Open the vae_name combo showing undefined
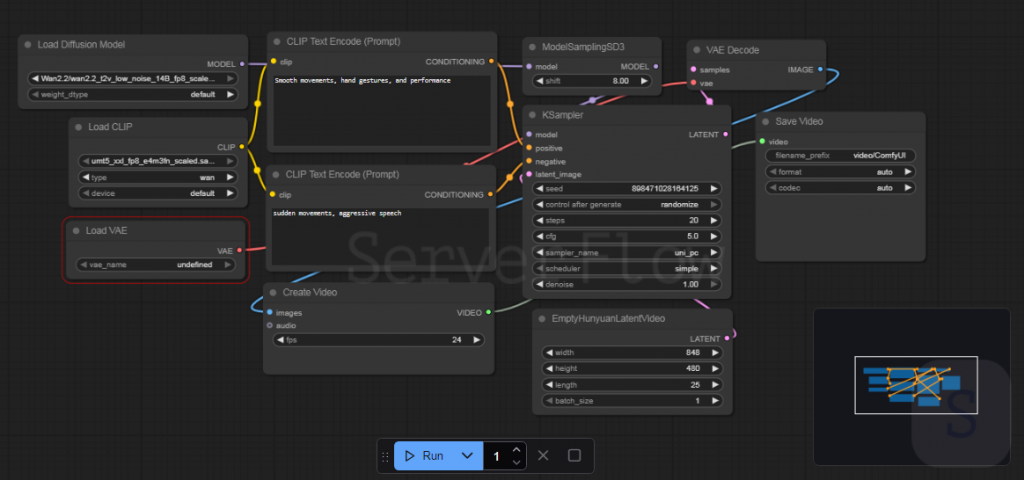The image size is (1024, 480). coord(155,264)
